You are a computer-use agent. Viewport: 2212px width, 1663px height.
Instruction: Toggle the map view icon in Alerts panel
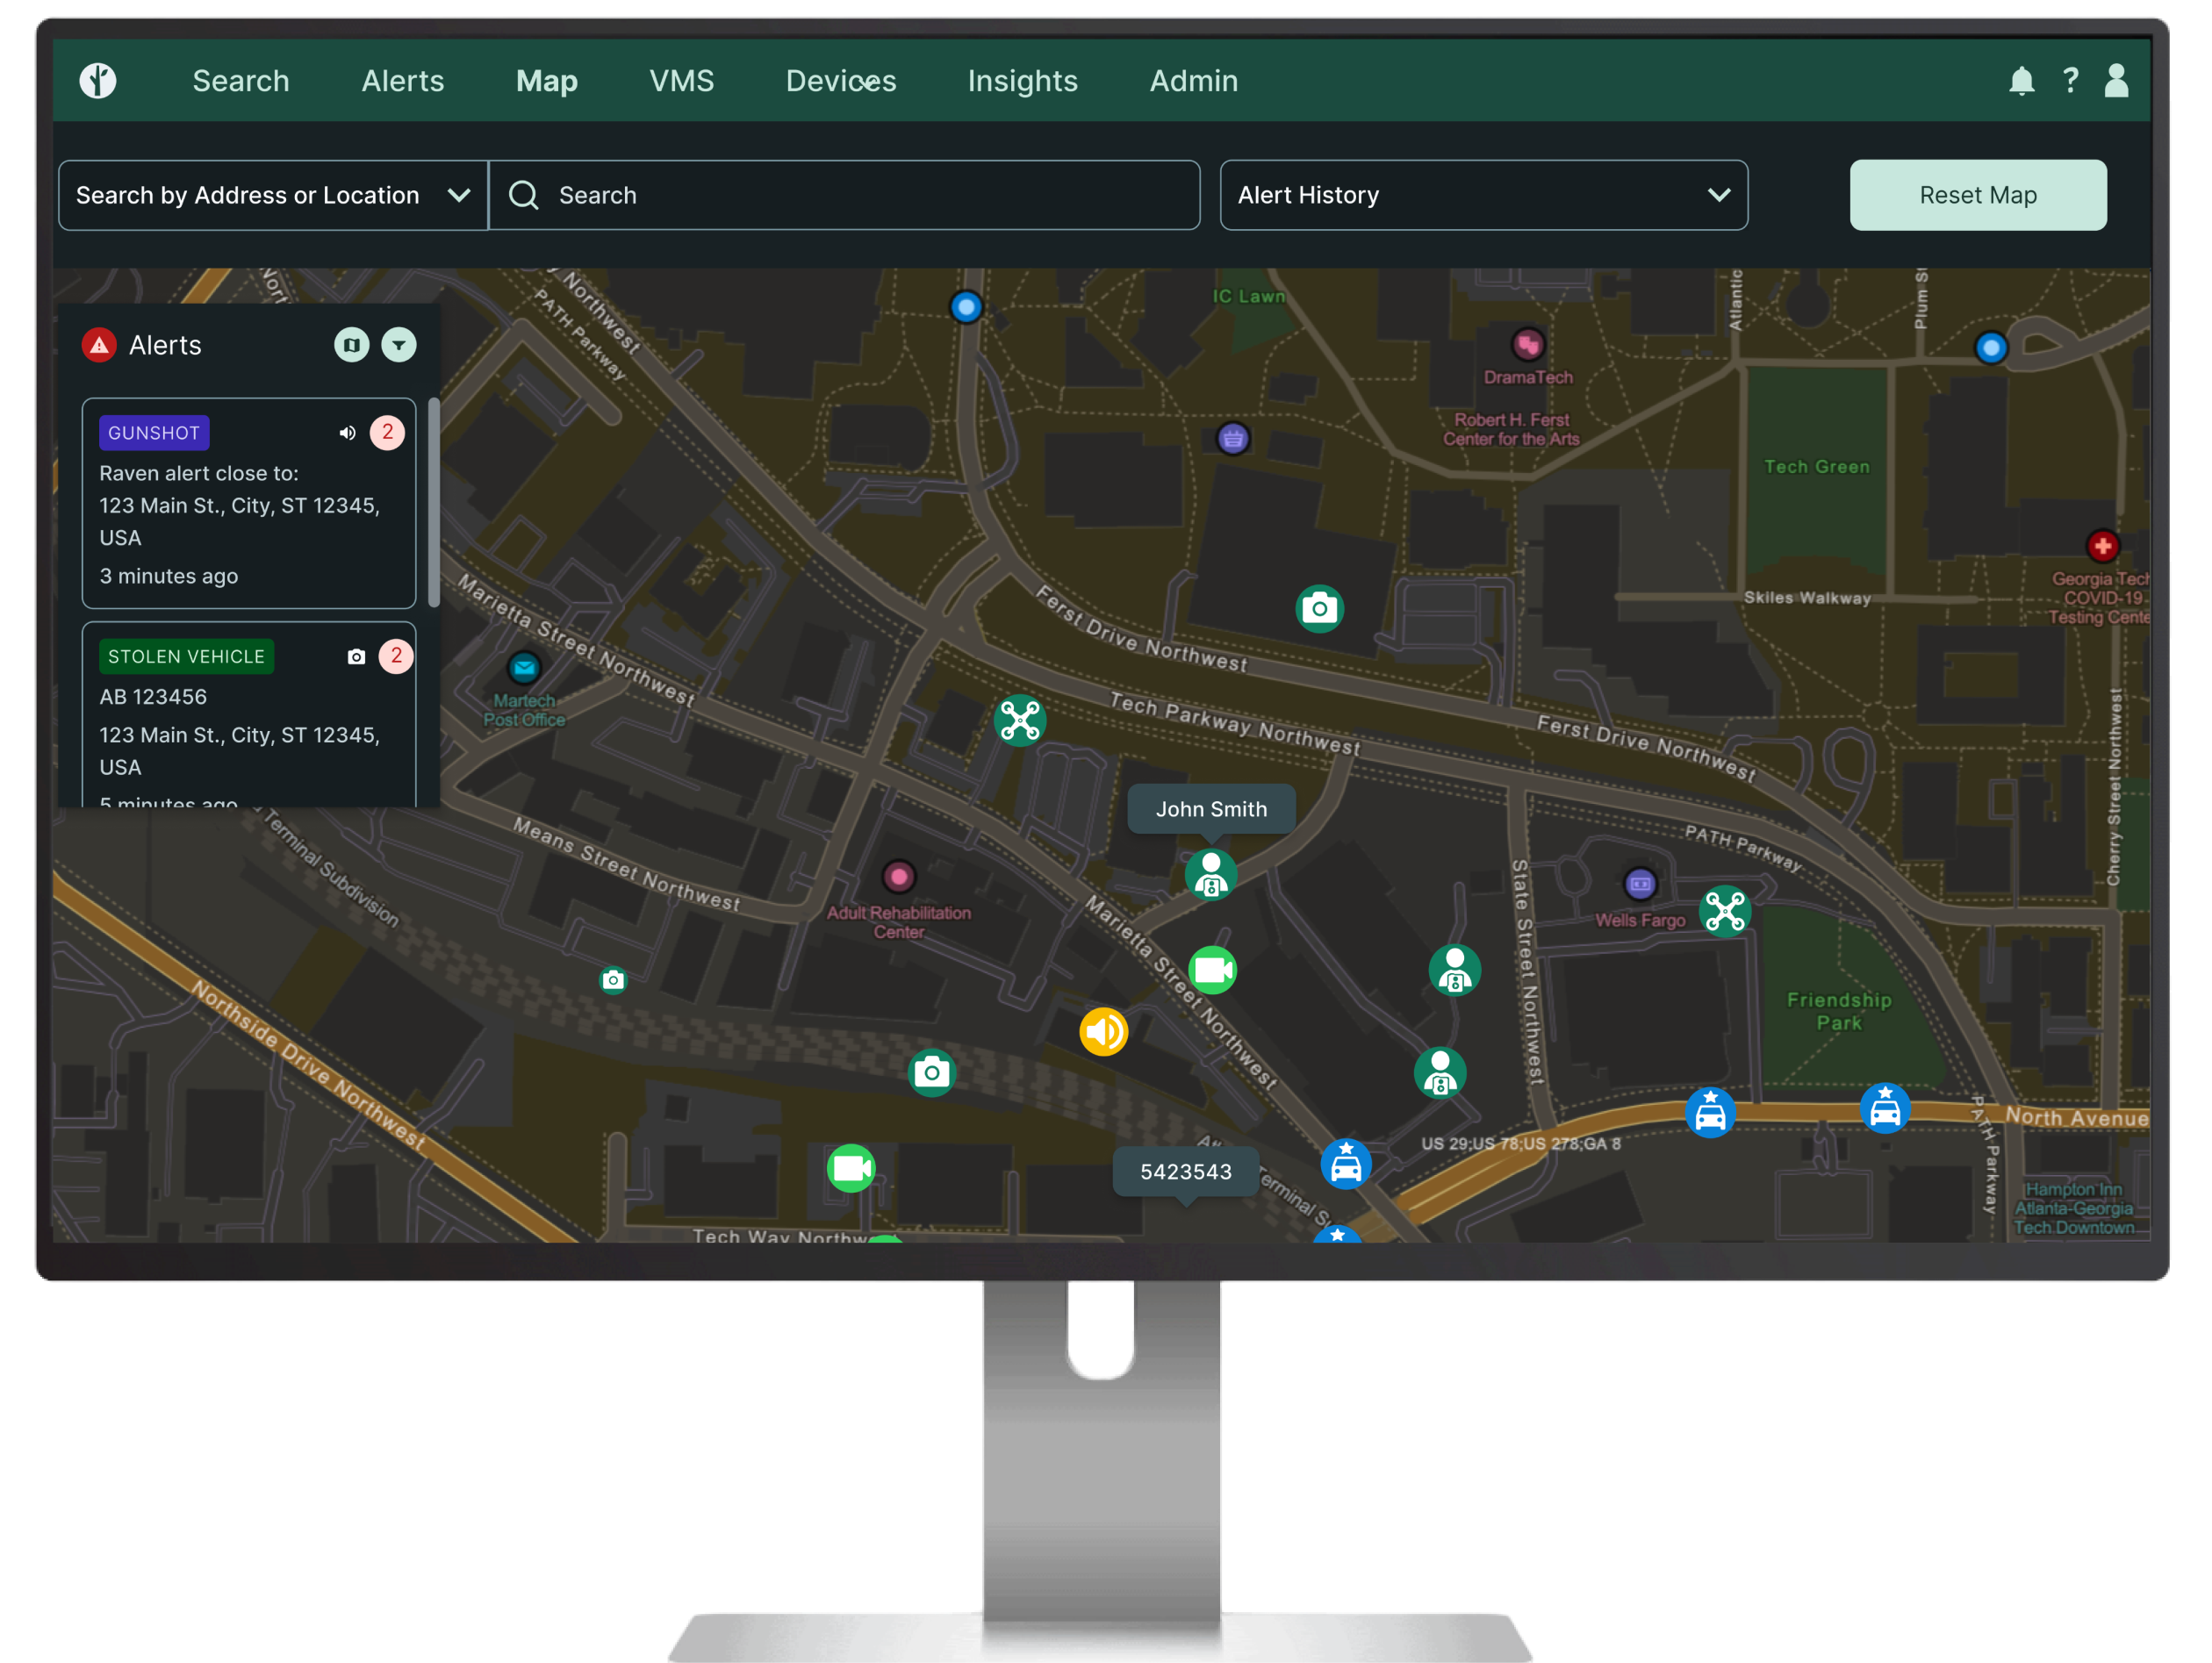click(x=351, y=345)
